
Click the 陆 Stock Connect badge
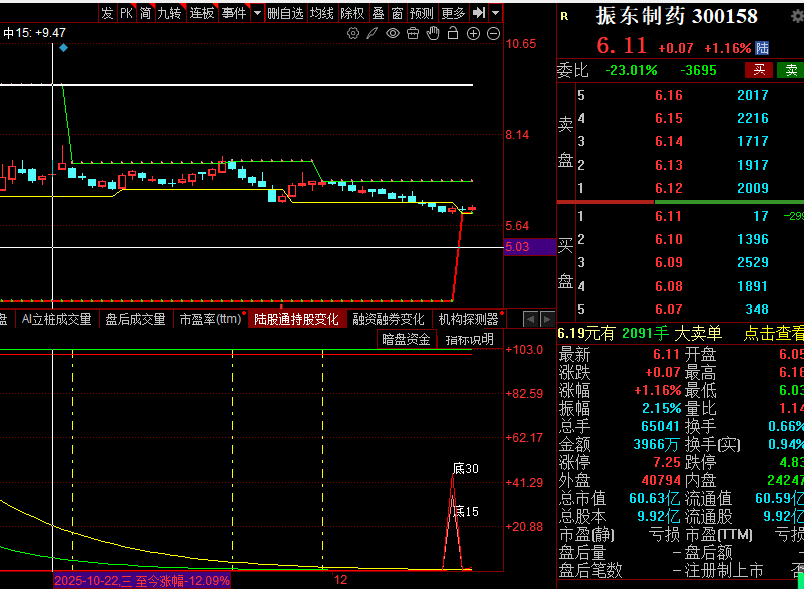[x=762, y=48]
